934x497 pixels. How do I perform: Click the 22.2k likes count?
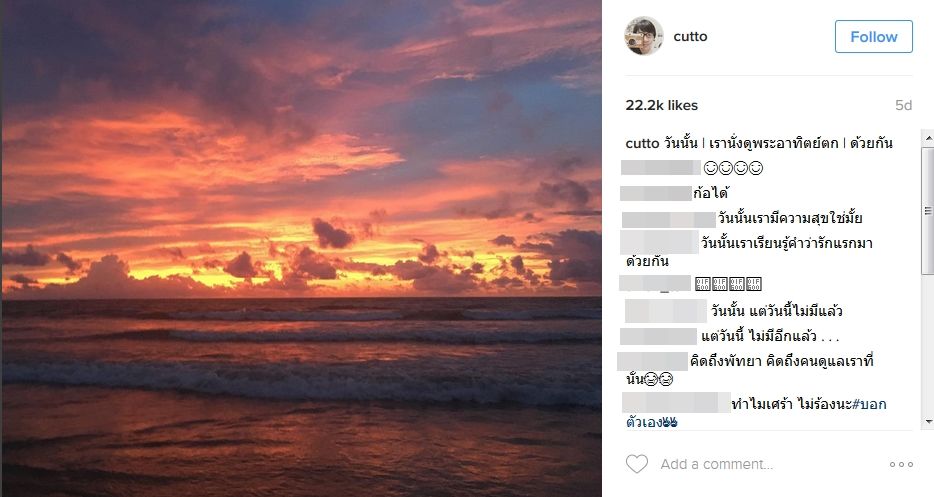point(661,105)
